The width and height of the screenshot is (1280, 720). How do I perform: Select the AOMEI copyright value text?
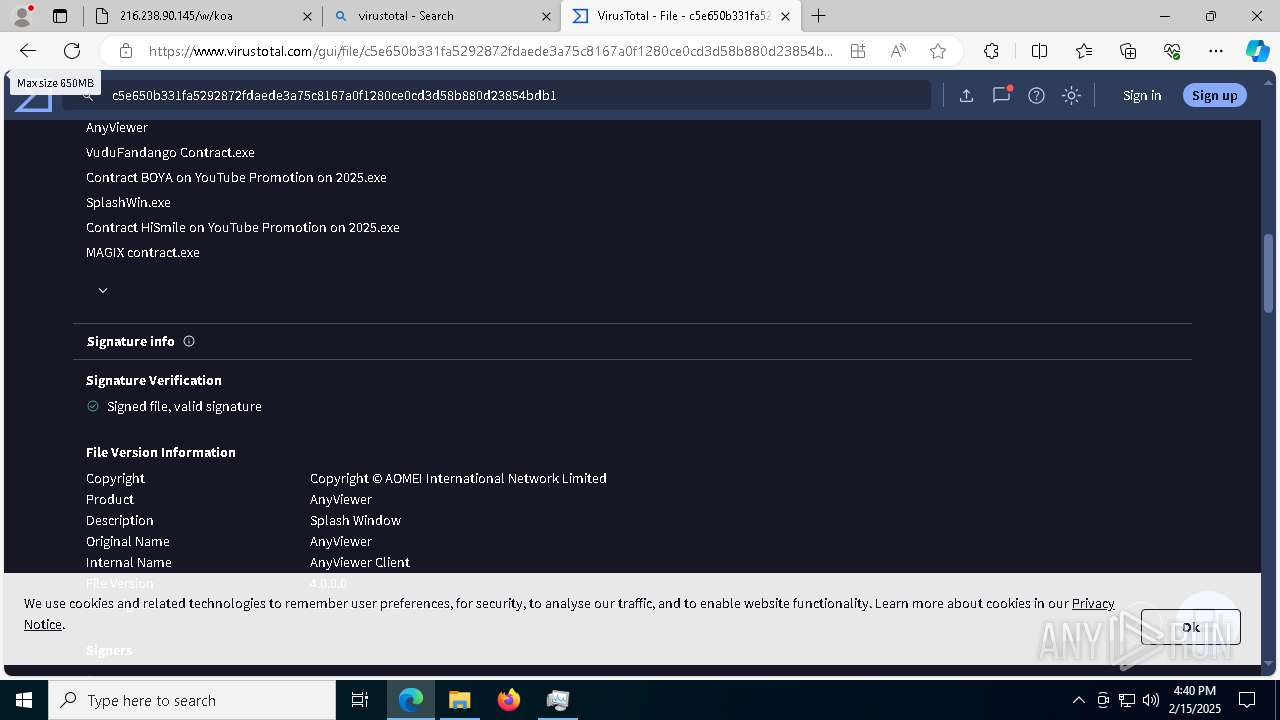(x=458, y=478)
